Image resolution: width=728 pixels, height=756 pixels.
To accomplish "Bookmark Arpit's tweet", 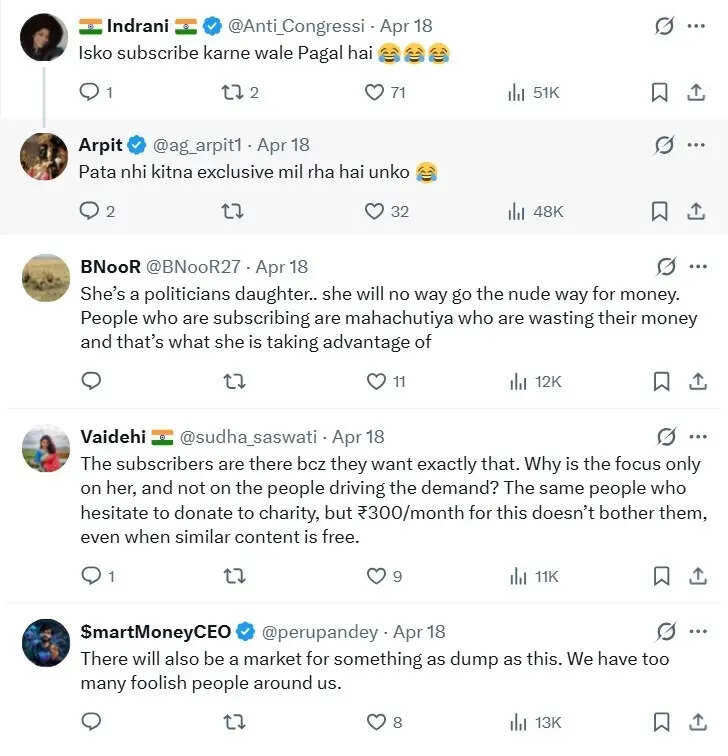I will tap(660, 211).
